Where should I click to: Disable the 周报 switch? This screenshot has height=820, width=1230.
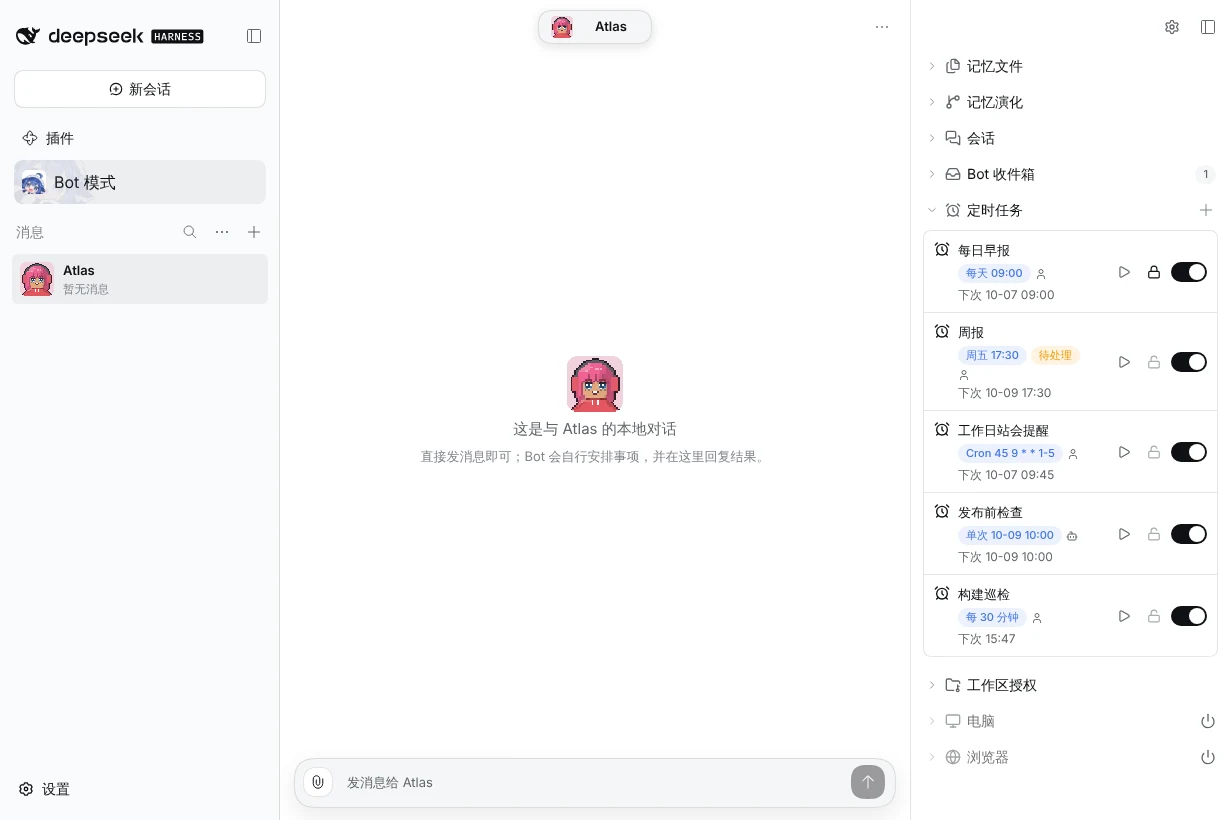[1189, 362]
